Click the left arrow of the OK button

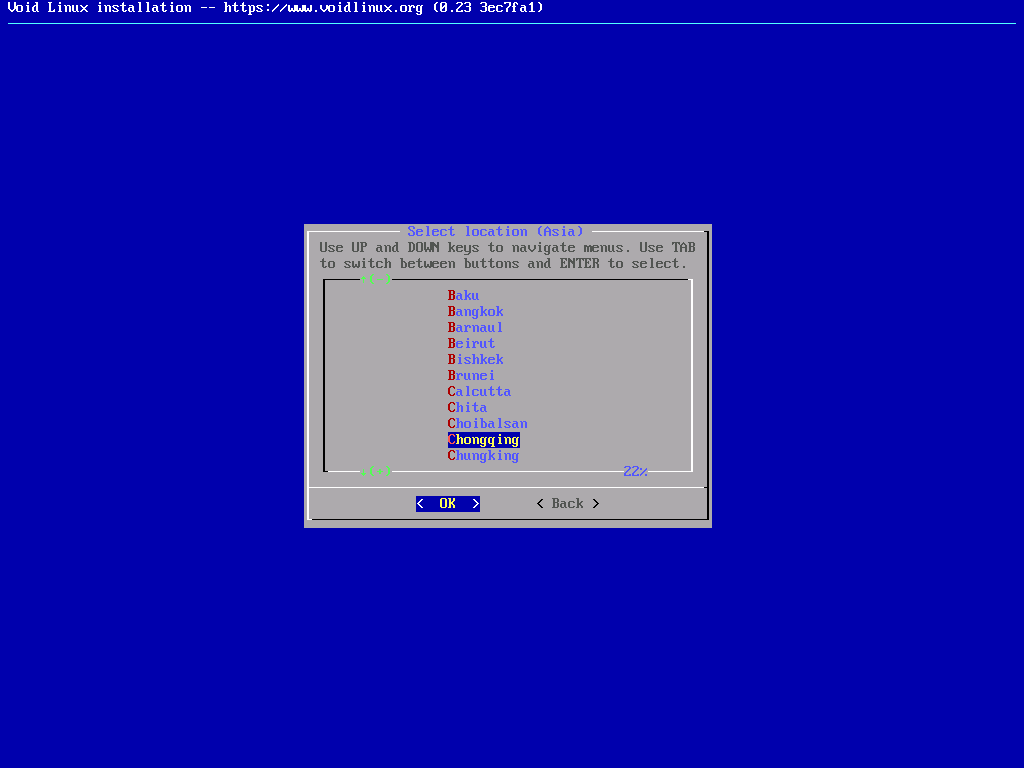[419, 503]
